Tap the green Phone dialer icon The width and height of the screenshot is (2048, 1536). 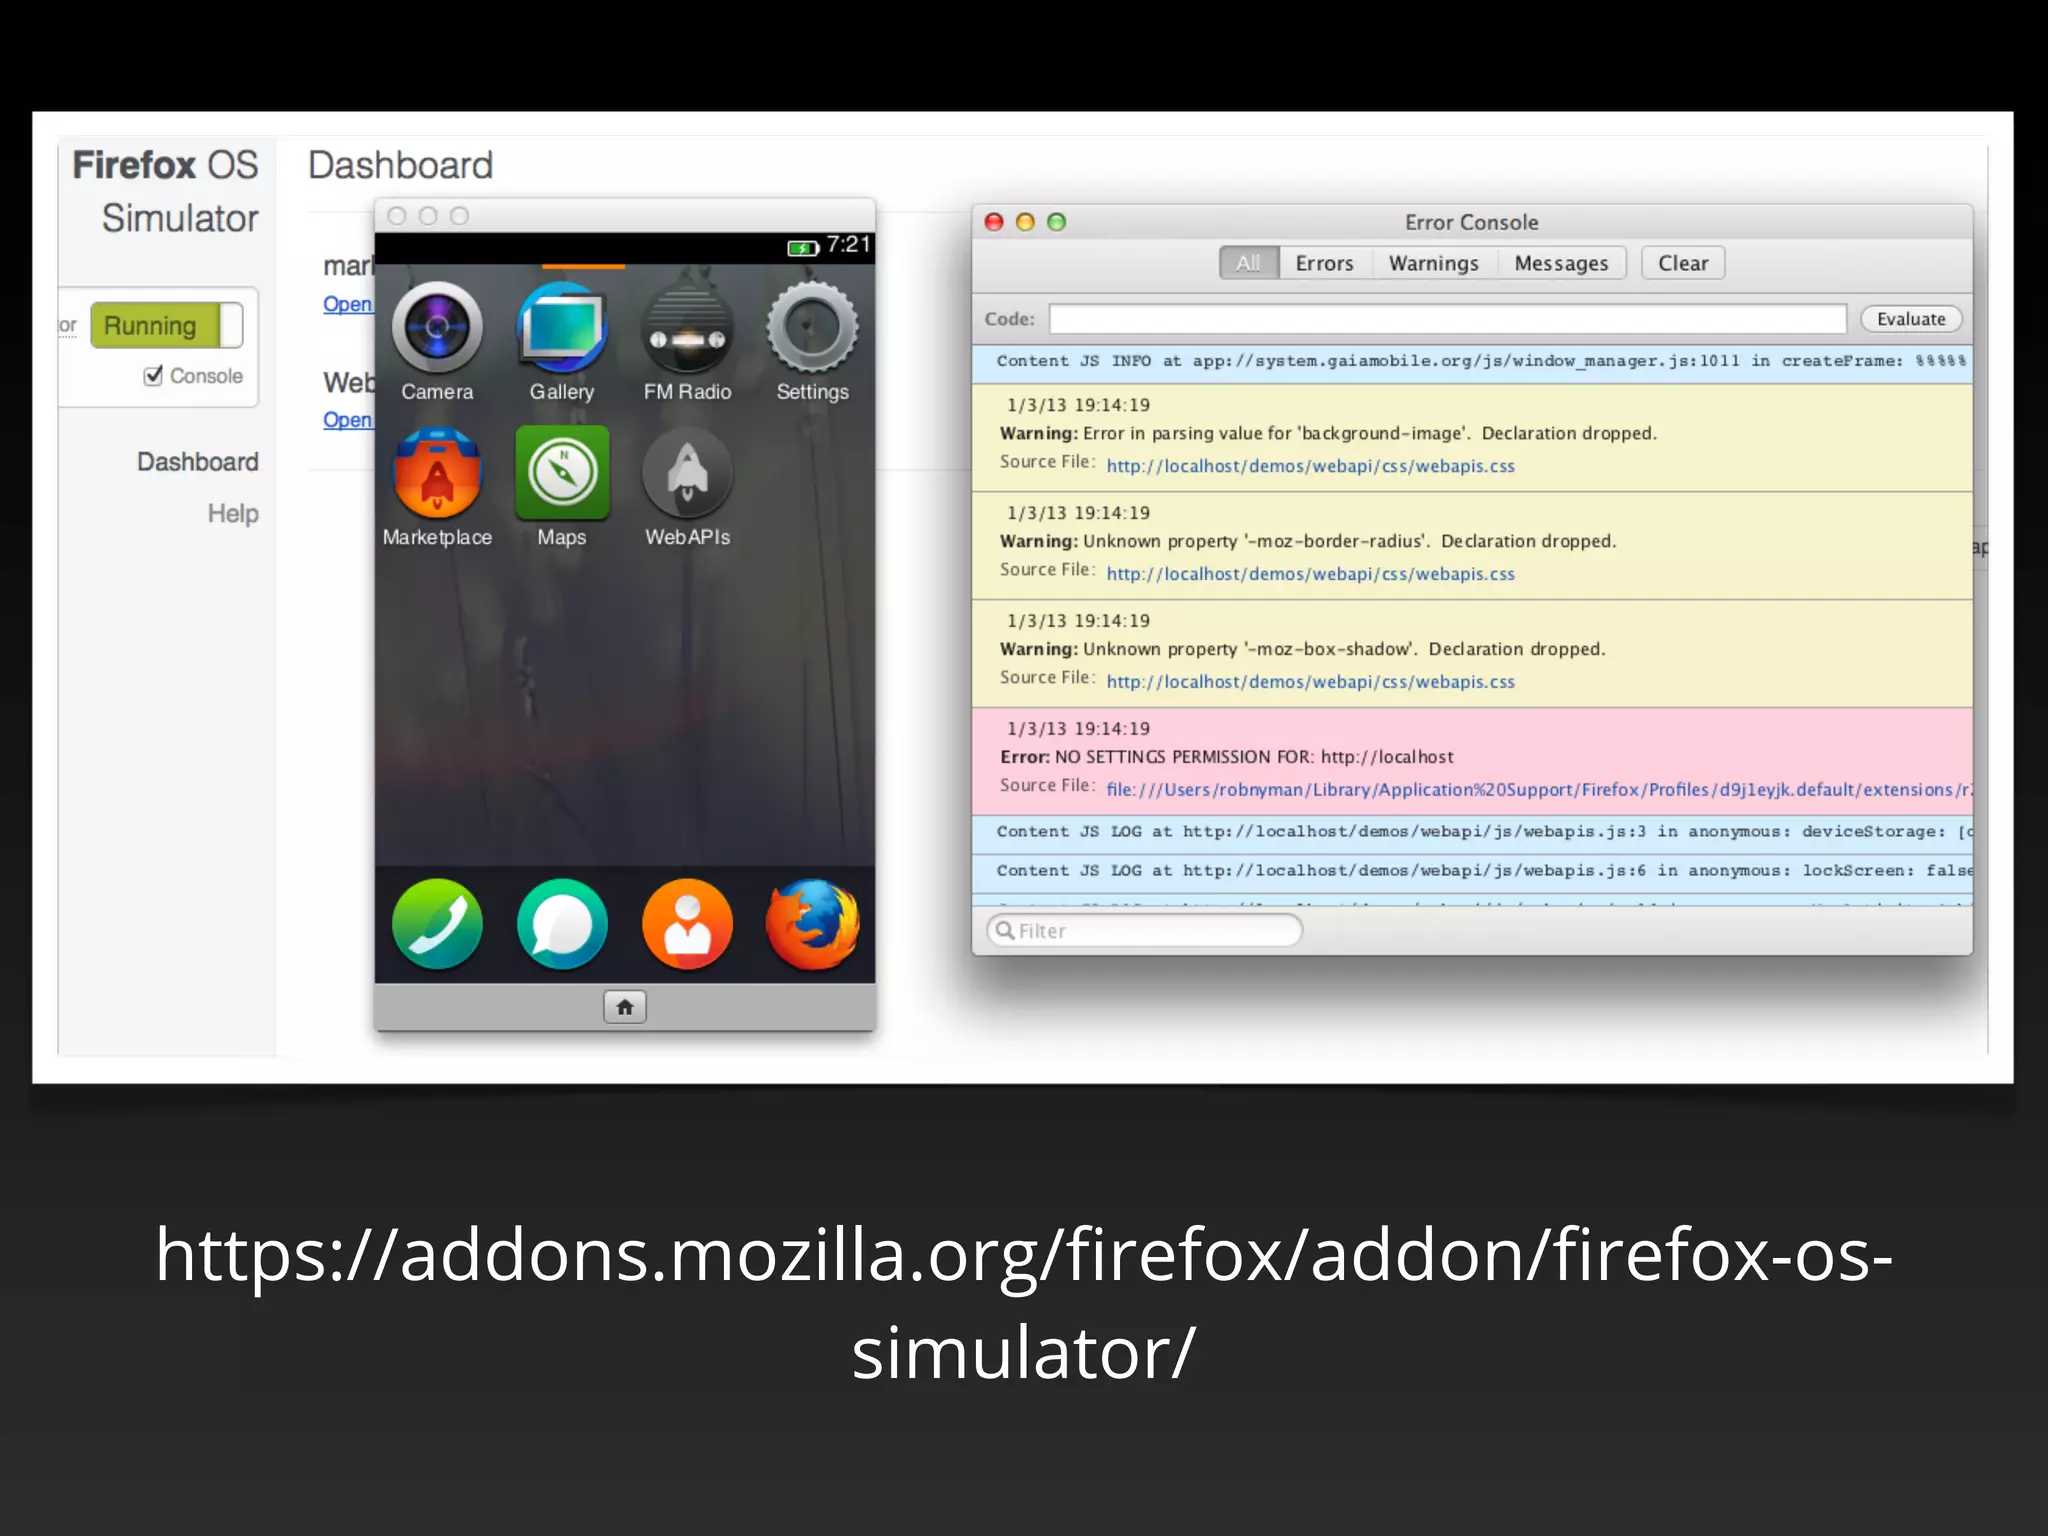[x=437, y=924]
